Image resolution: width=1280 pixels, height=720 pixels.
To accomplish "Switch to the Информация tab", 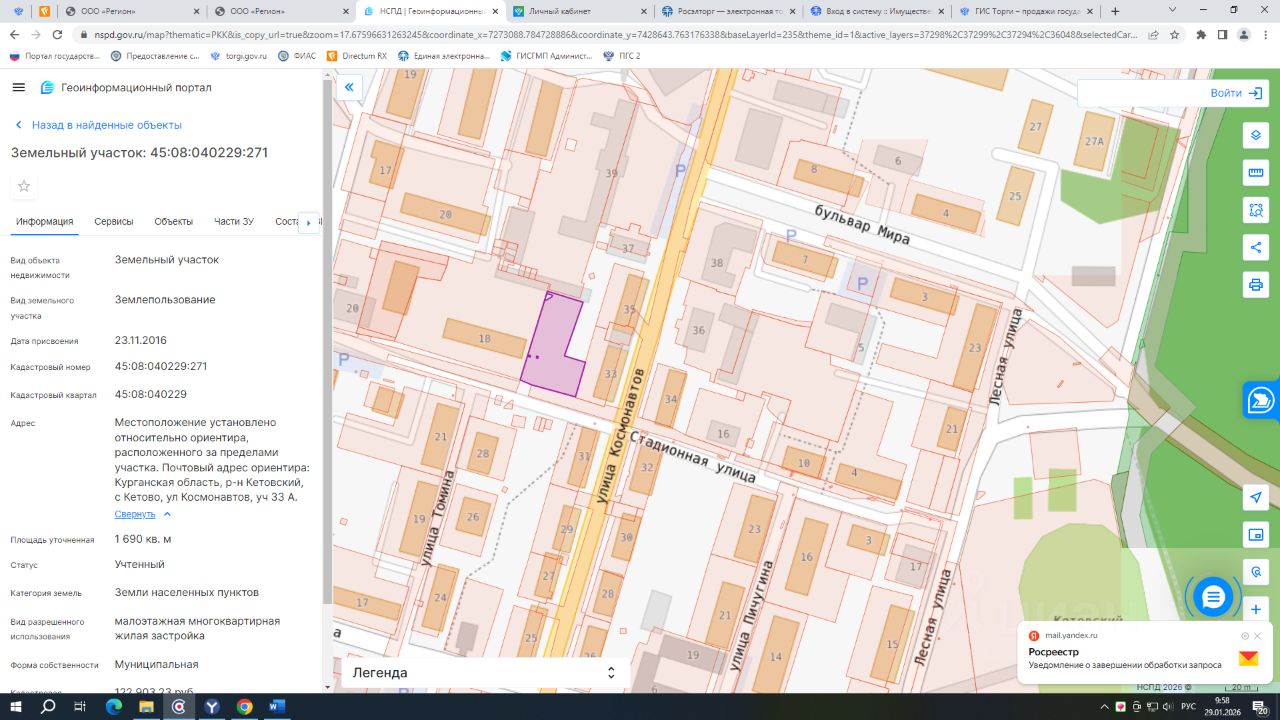I will (45, 222).
